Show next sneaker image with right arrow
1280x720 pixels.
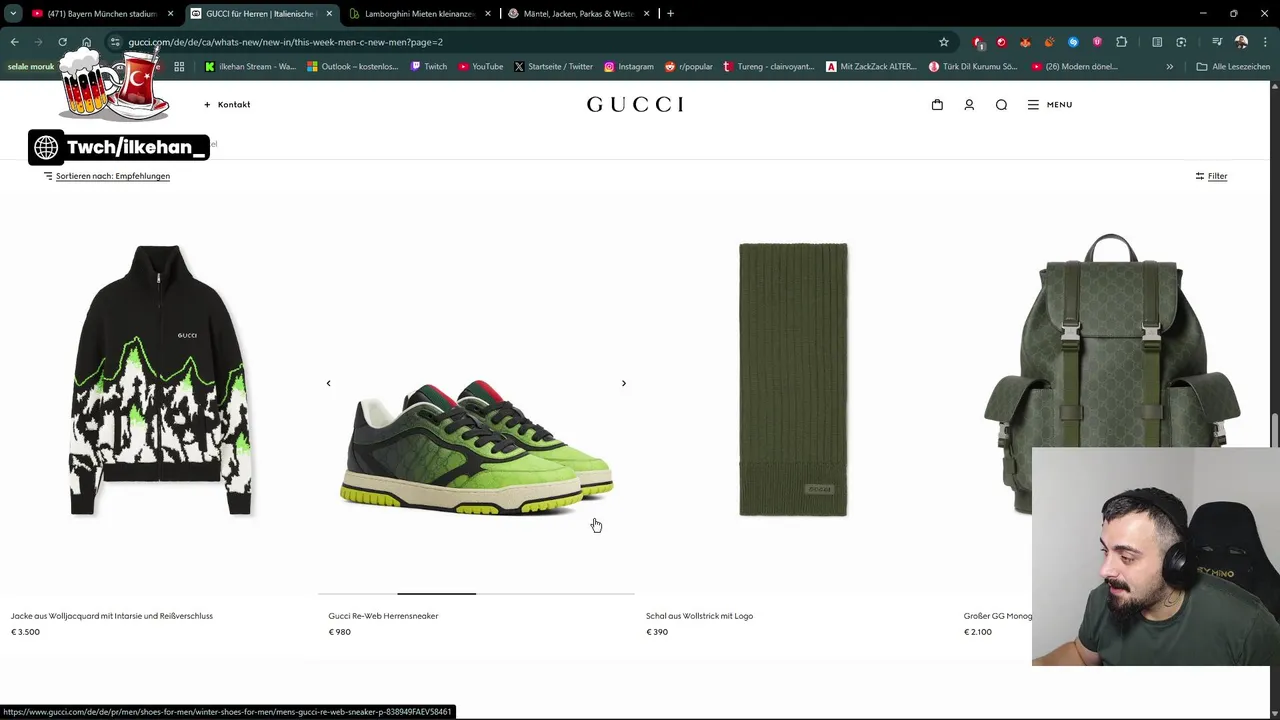click(623, 383)
